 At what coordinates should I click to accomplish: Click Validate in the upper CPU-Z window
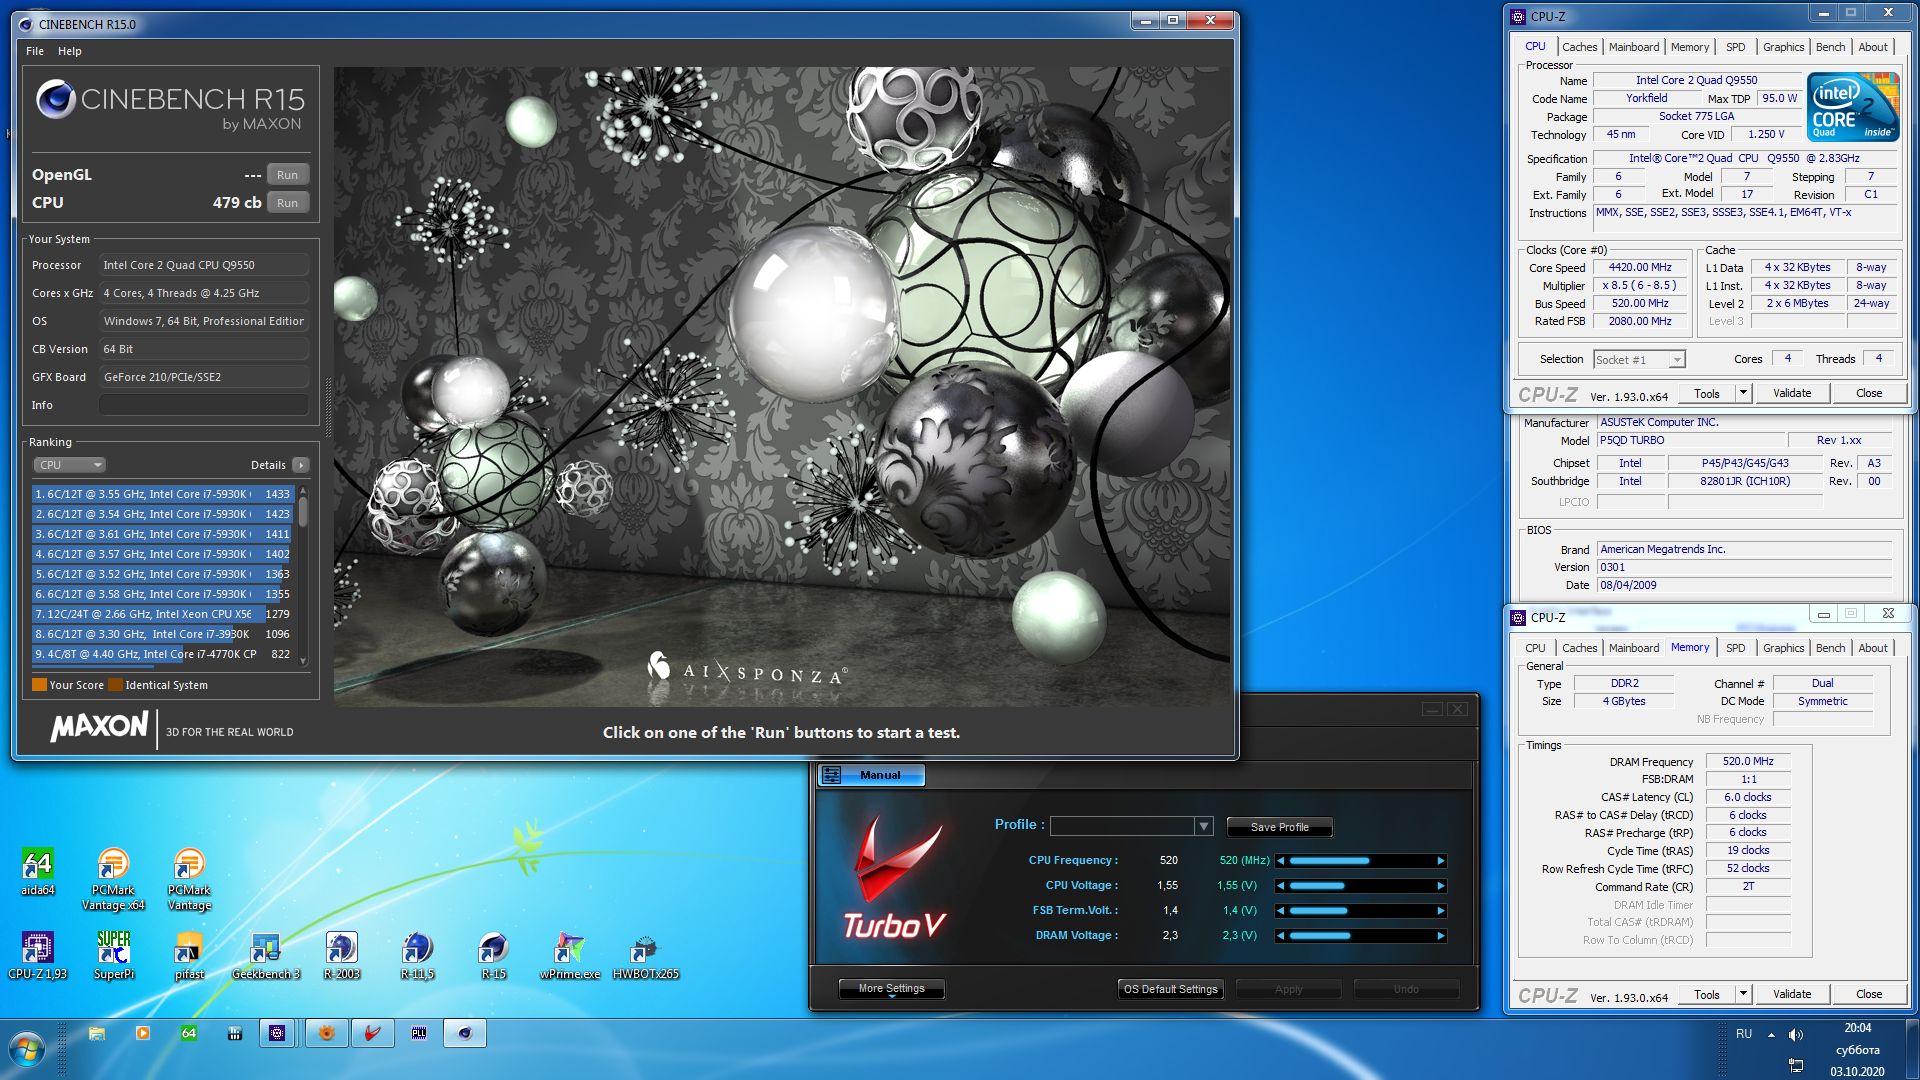pyautogui.click(x=1792, y=393)
